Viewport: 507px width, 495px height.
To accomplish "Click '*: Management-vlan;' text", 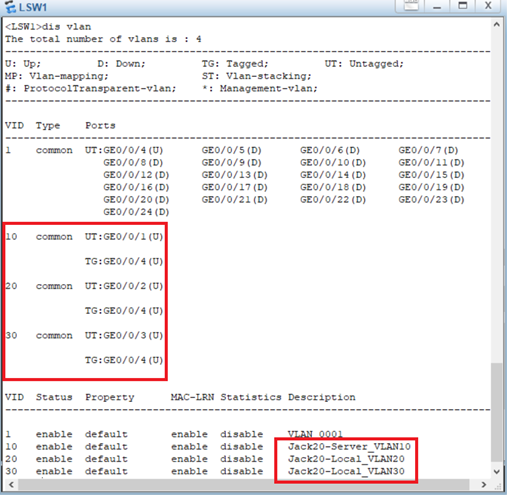I will coord(259,88).
